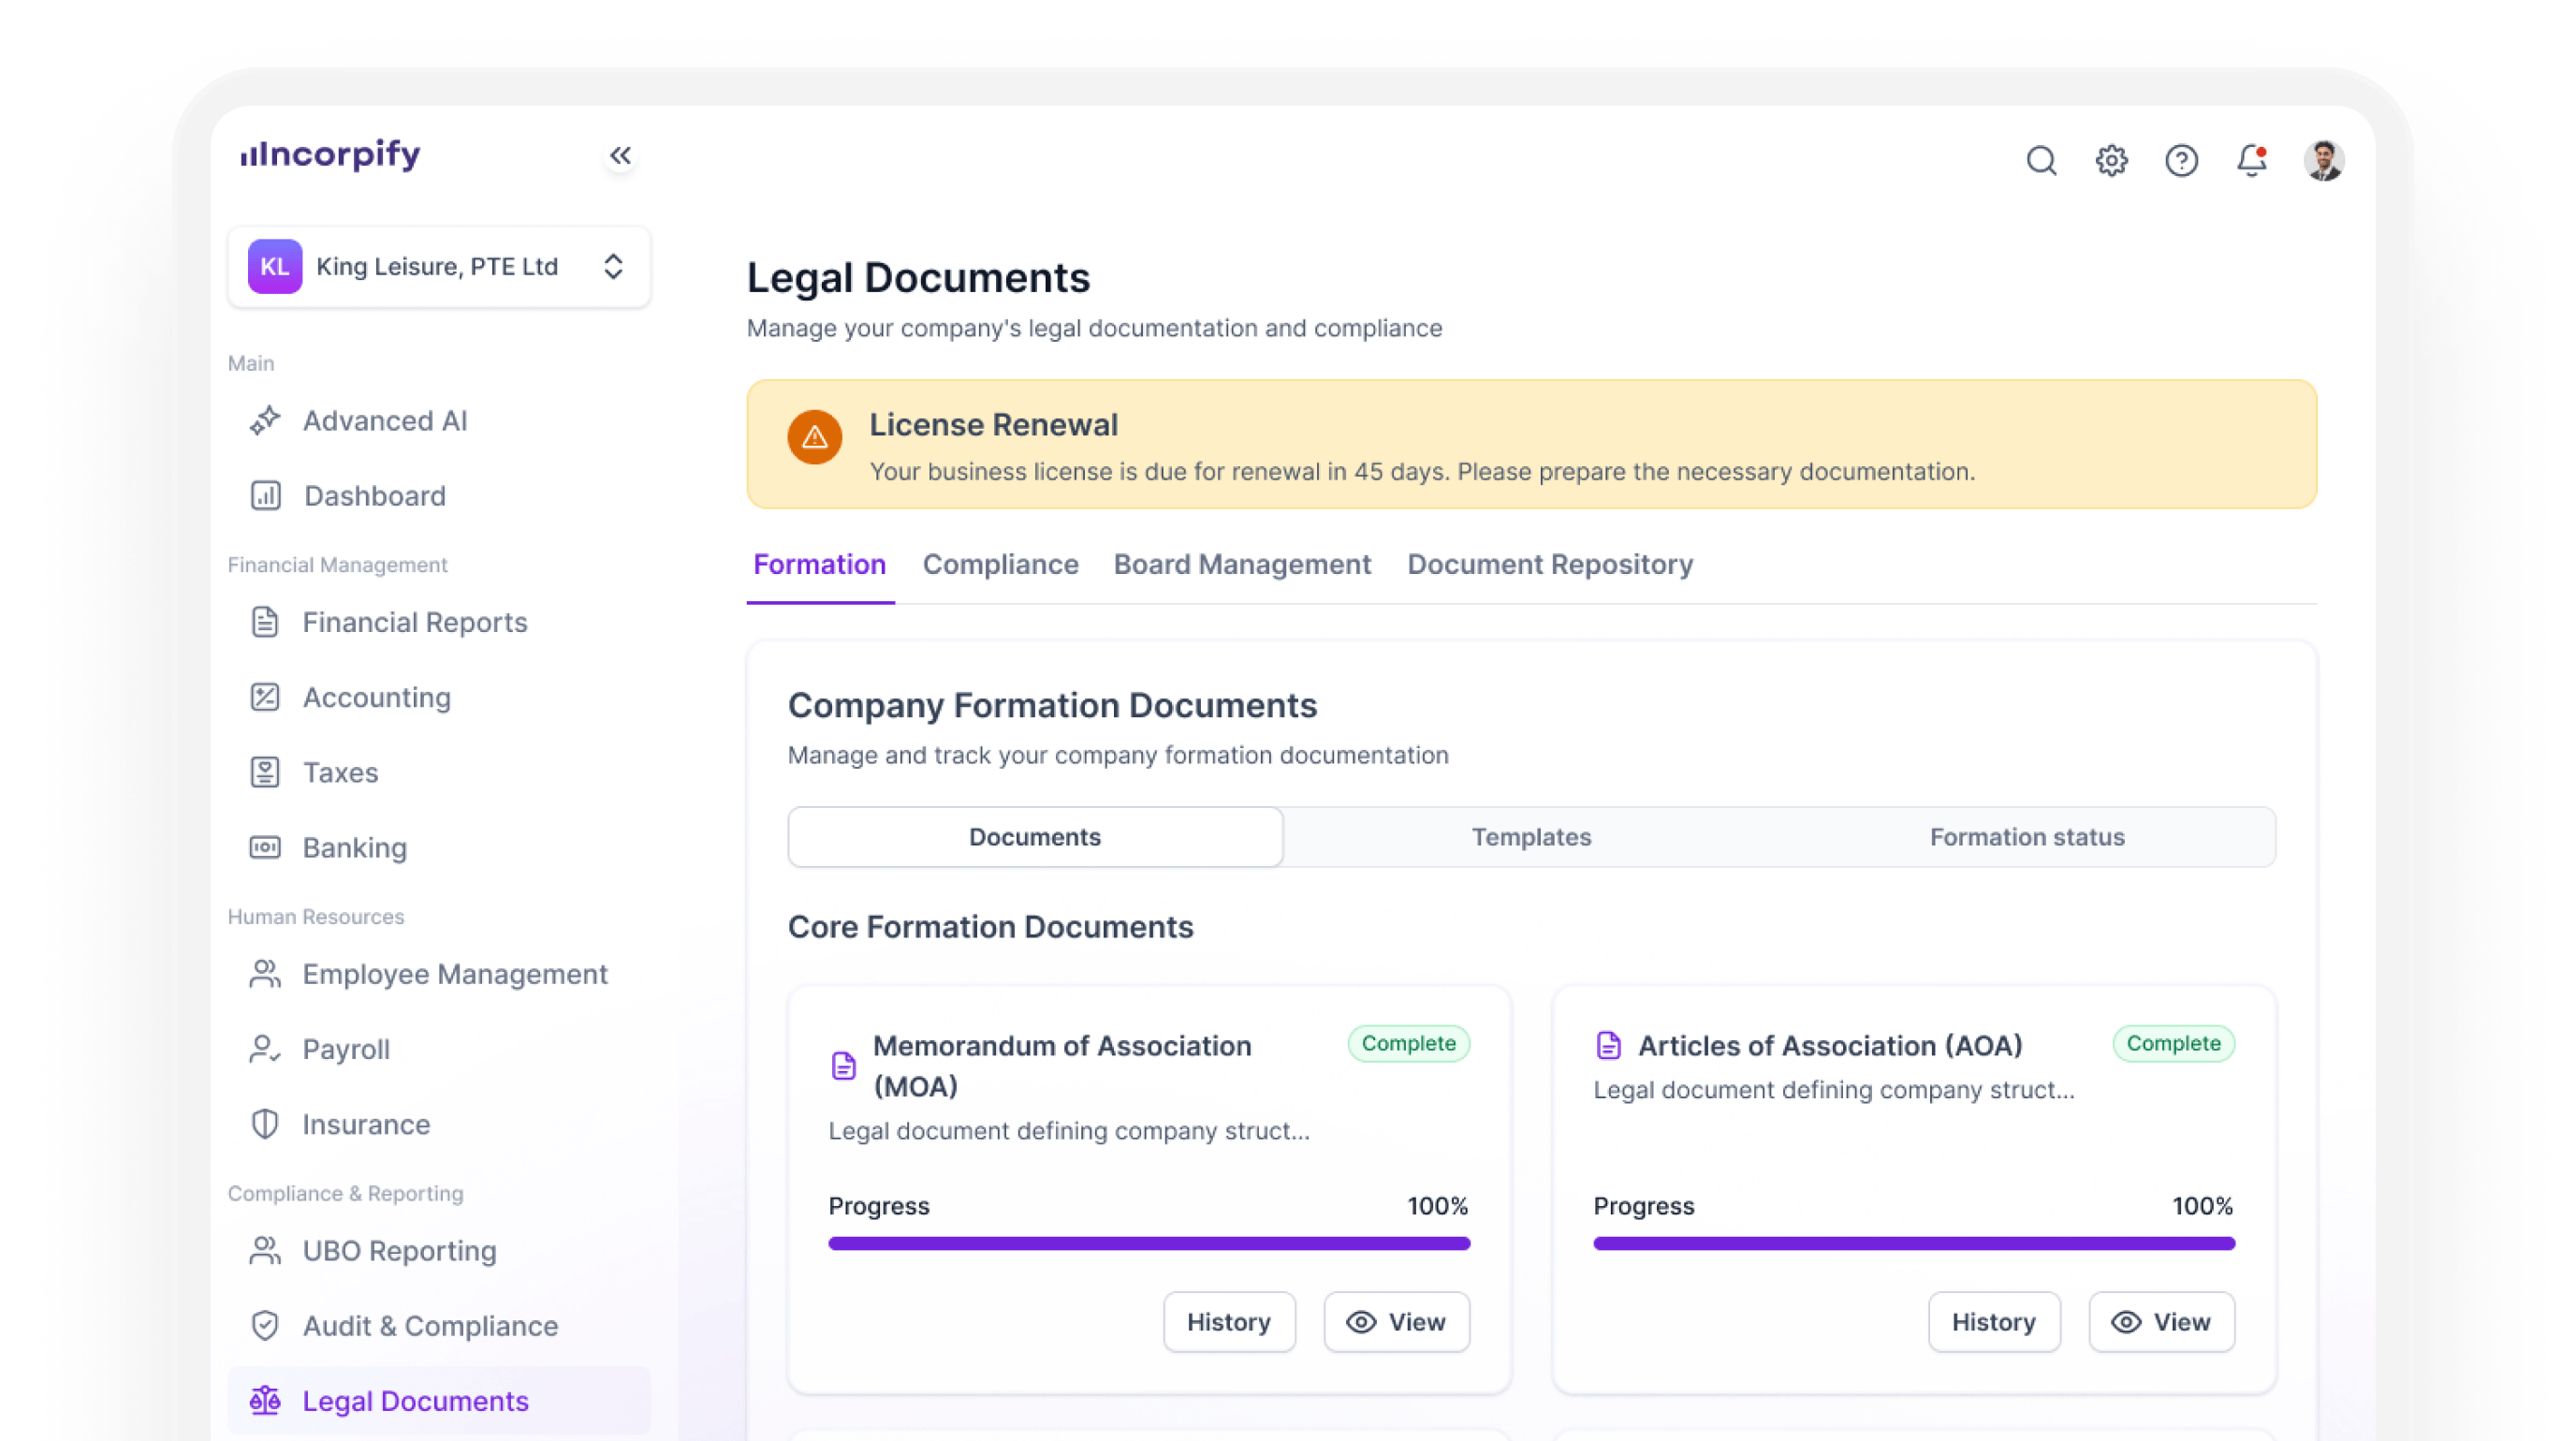The width and height of the screenshot is (2576, 1441).
Task: Open the Document Repository tab
Action: (x=1549, y=564)
